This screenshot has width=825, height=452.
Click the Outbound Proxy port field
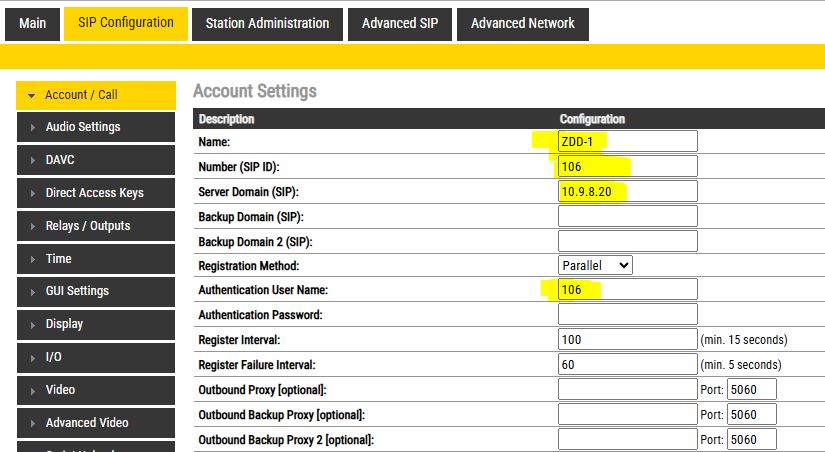[x=751, y=389]
